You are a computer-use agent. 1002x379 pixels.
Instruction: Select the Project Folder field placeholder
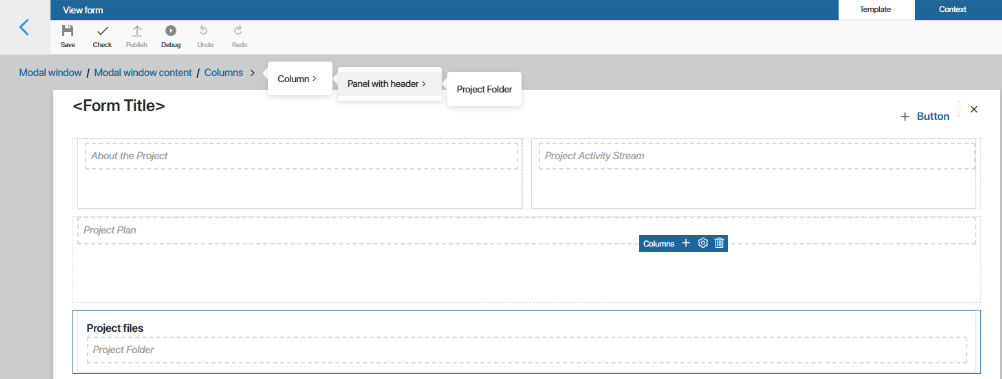pos(527,350)
